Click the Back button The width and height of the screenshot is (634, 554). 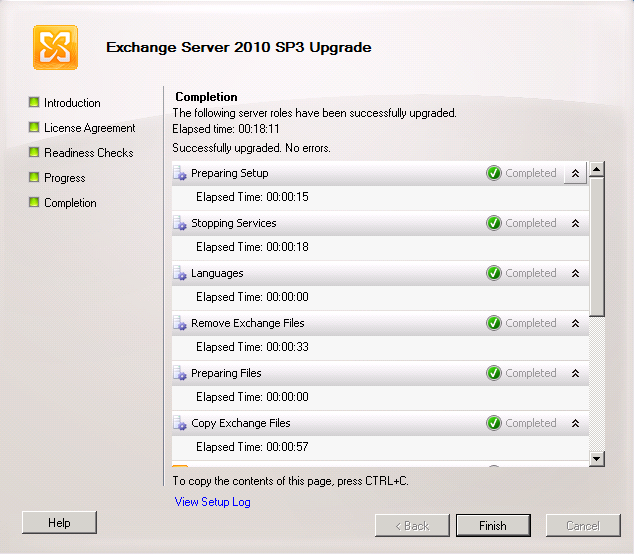coord(412,526)
